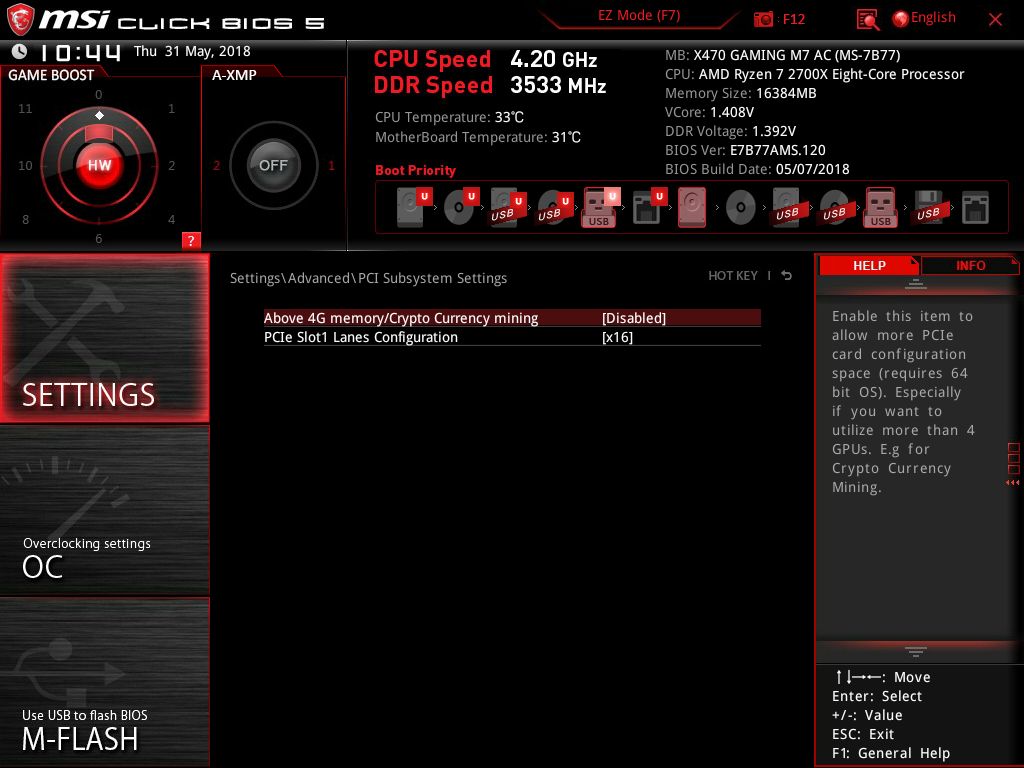
Task: Click the CPU Temperature 33°C reading
Action: coord(449,118)
